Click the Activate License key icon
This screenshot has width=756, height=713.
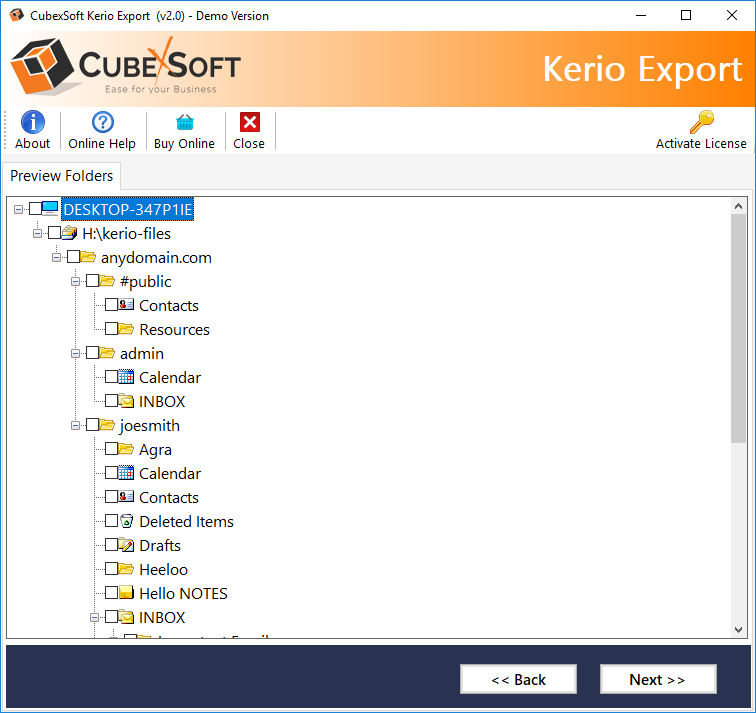click(x=702, y=122)
